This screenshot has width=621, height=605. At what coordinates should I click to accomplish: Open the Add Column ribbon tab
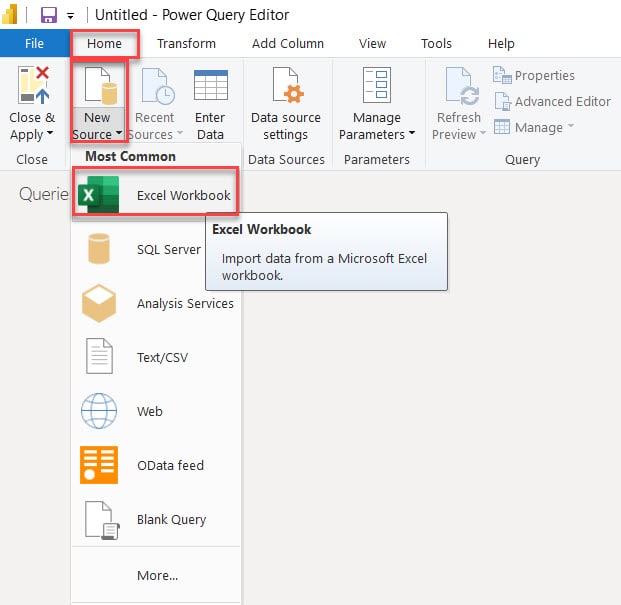click(288, 43)
